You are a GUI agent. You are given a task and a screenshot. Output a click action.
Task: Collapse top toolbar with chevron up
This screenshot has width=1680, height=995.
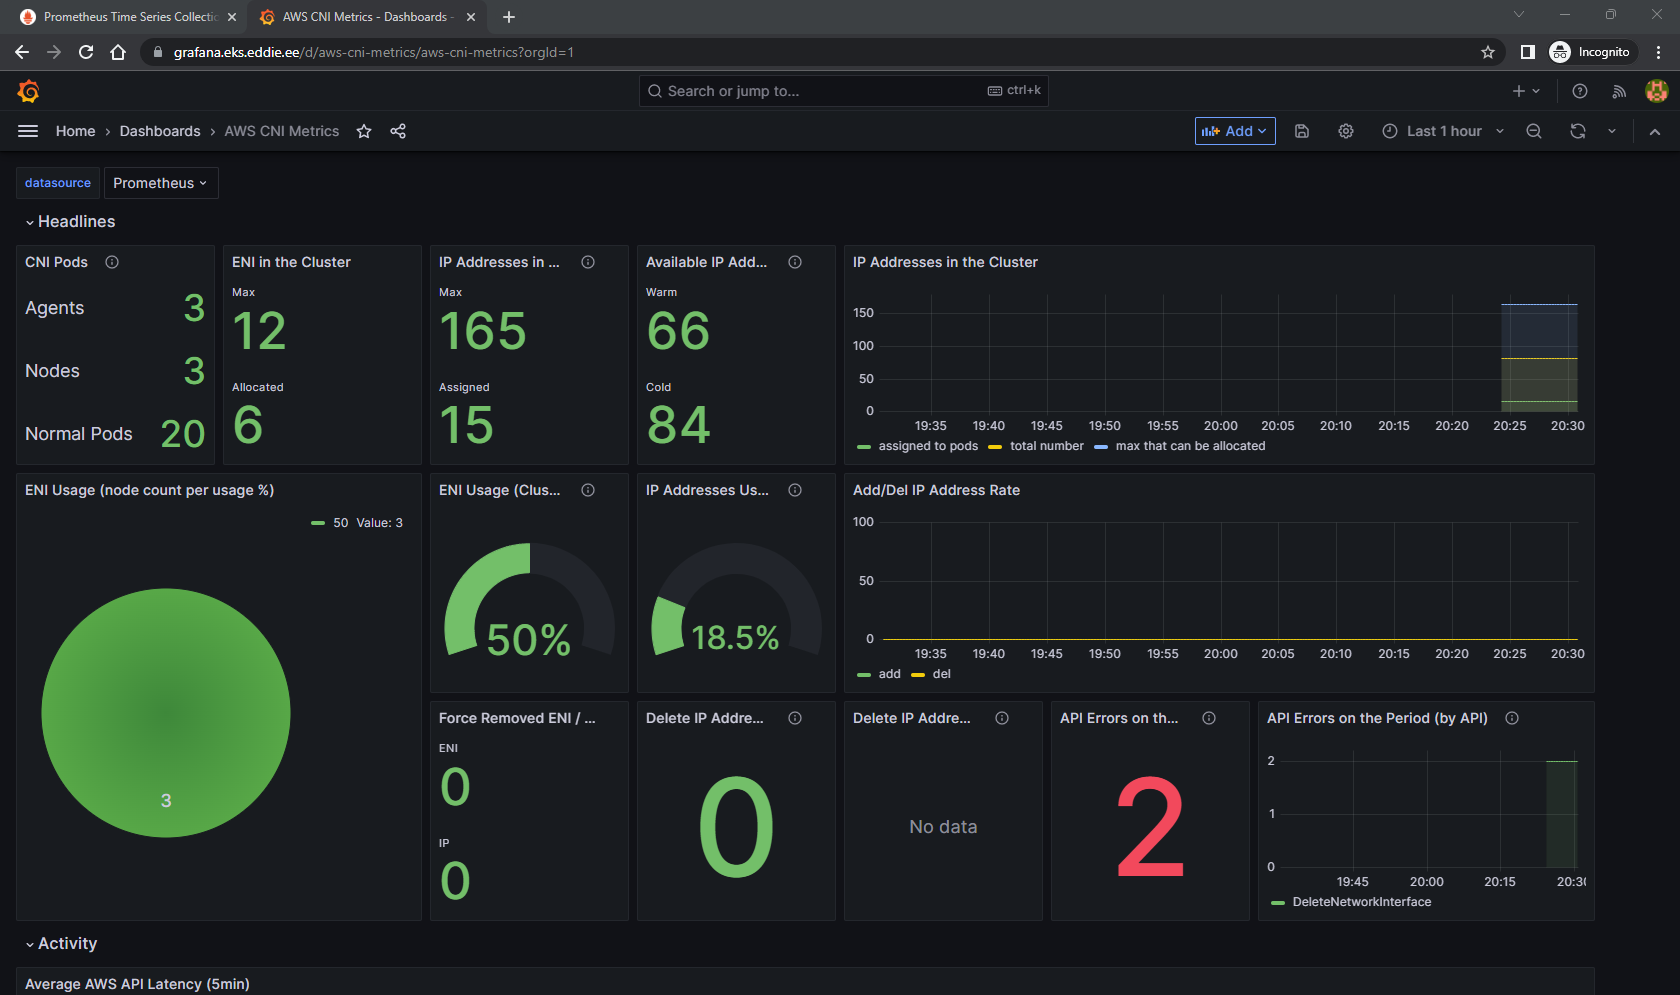[1655, 131]
